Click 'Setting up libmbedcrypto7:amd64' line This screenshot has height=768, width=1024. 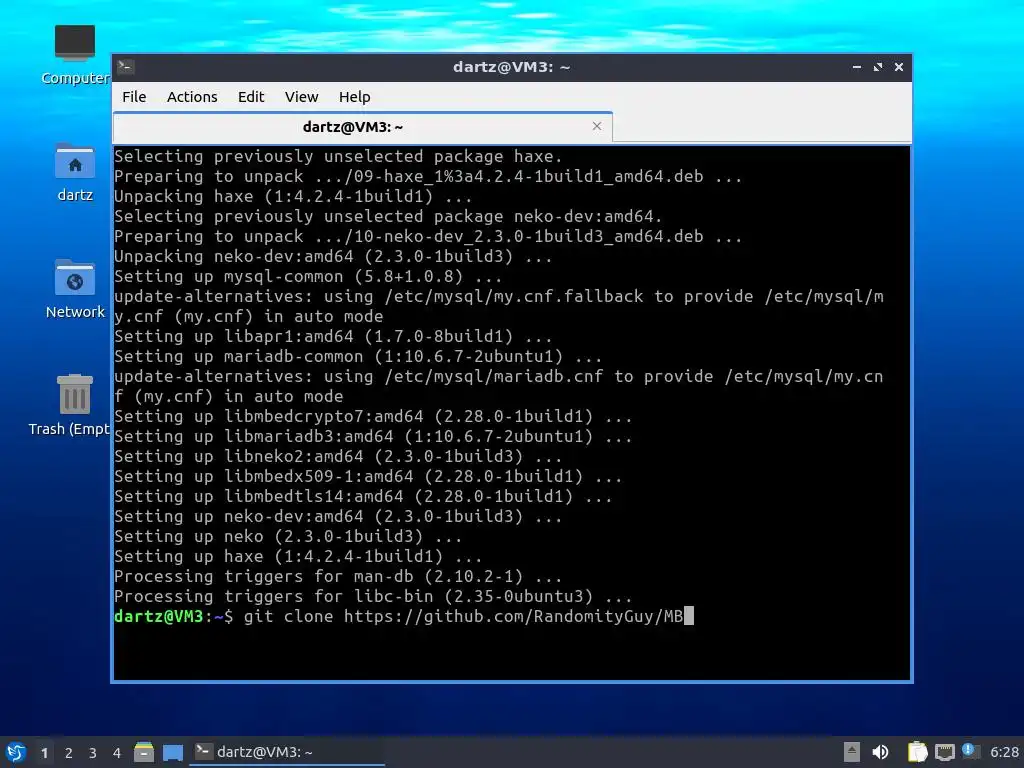(373, 417)
